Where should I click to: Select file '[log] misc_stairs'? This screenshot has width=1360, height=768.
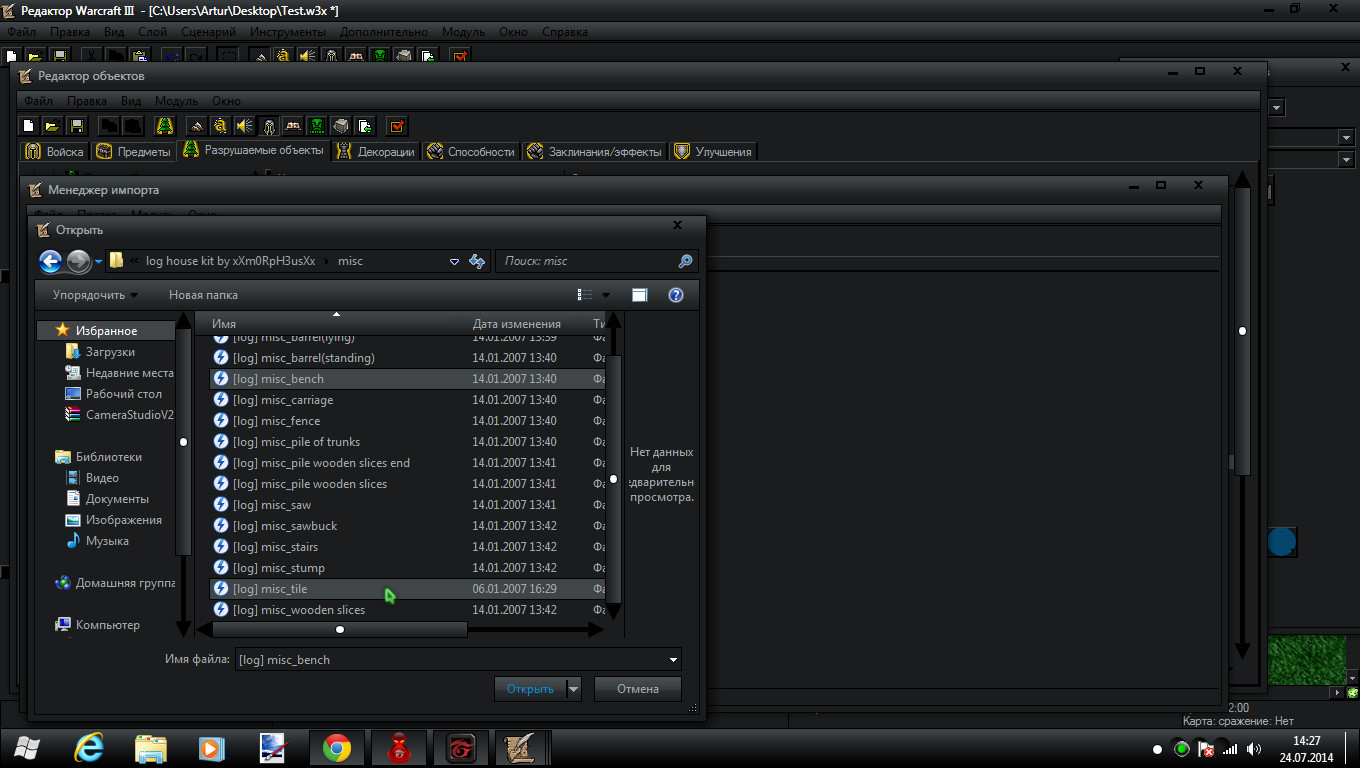point(407,547)
